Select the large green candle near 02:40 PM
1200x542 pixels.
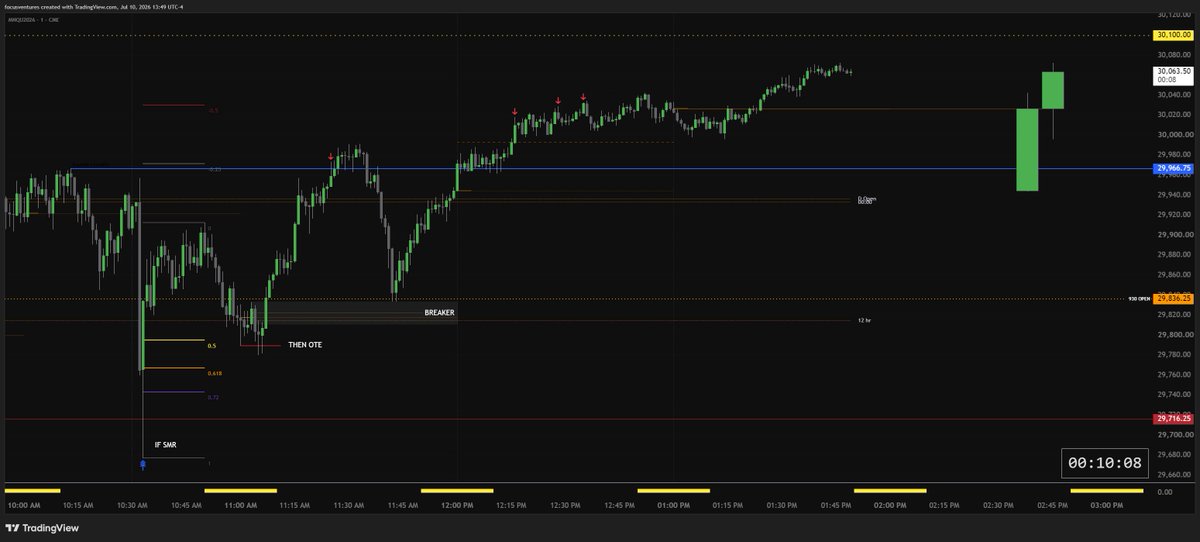point(1027,149)
